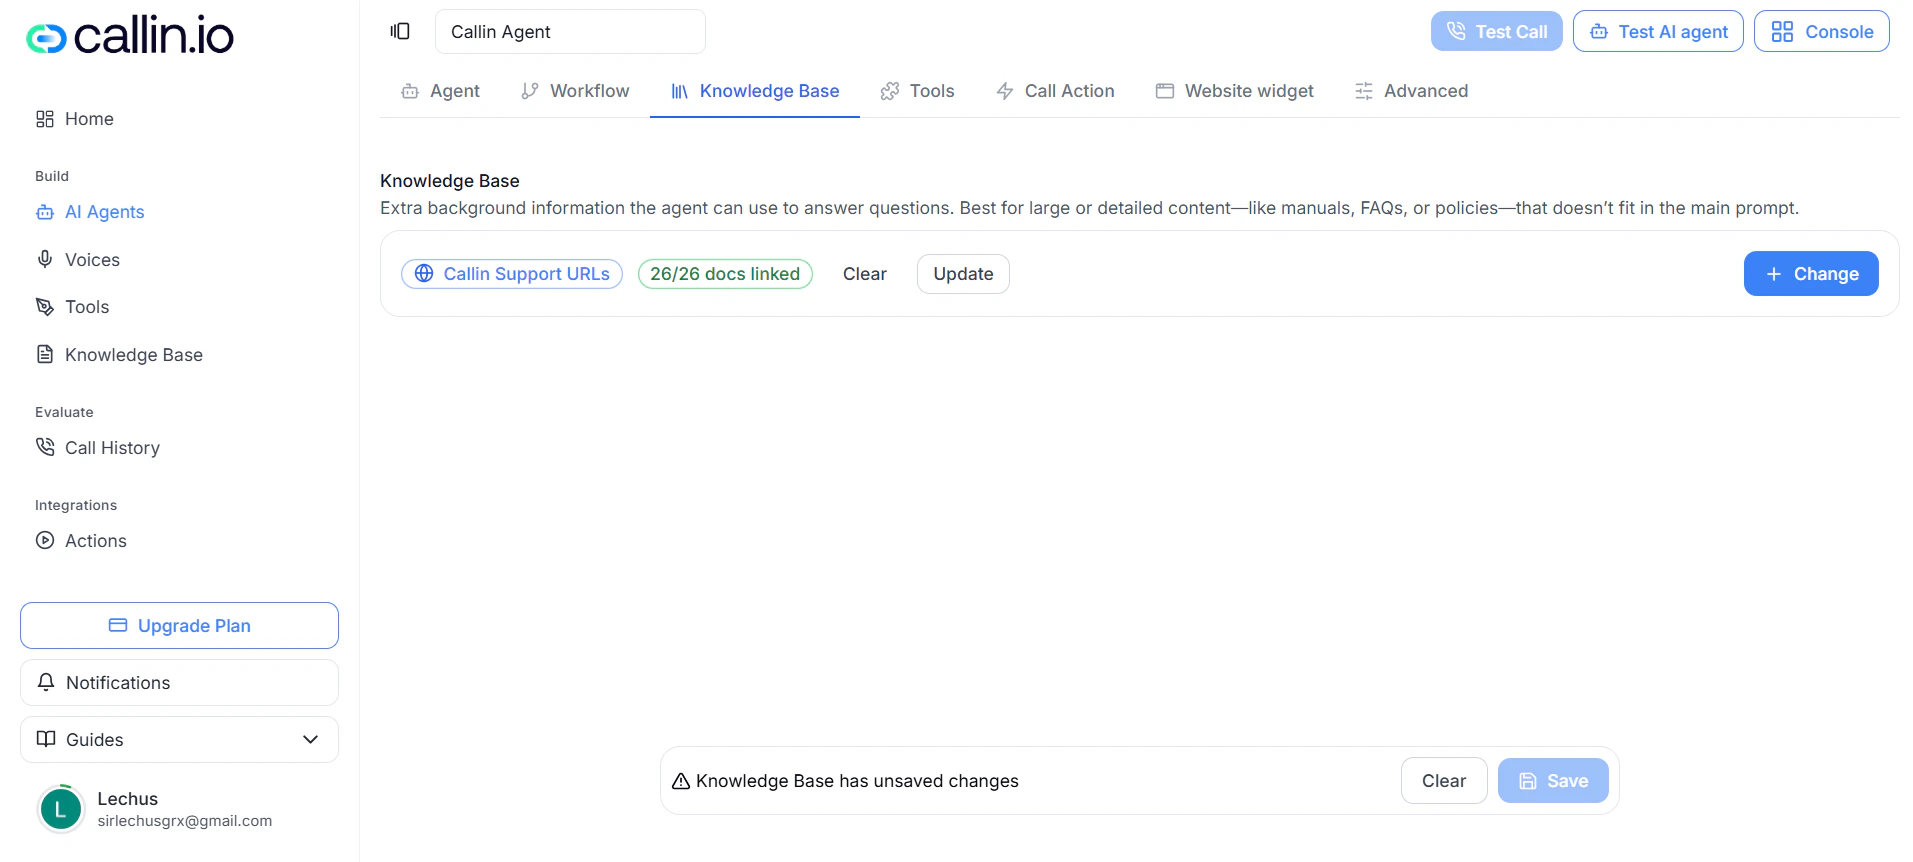Click the AI Agents robot icon
Viewport: 1913px width, 862px height.
[x=45, y=212]
